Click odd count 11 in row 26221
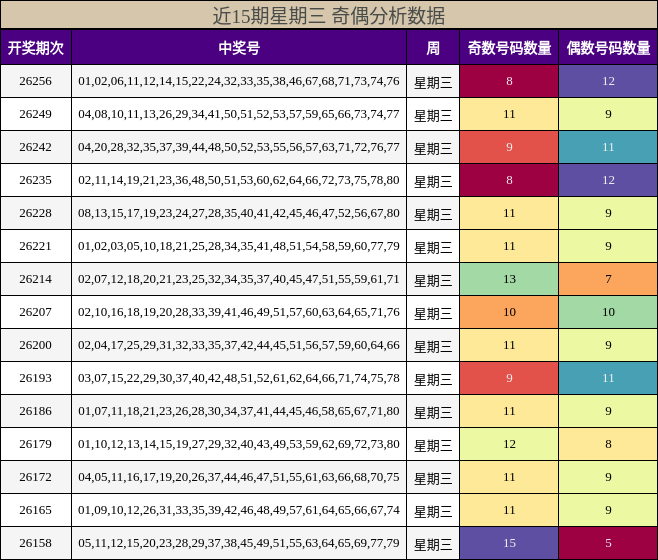 click(x=509, y=246)
